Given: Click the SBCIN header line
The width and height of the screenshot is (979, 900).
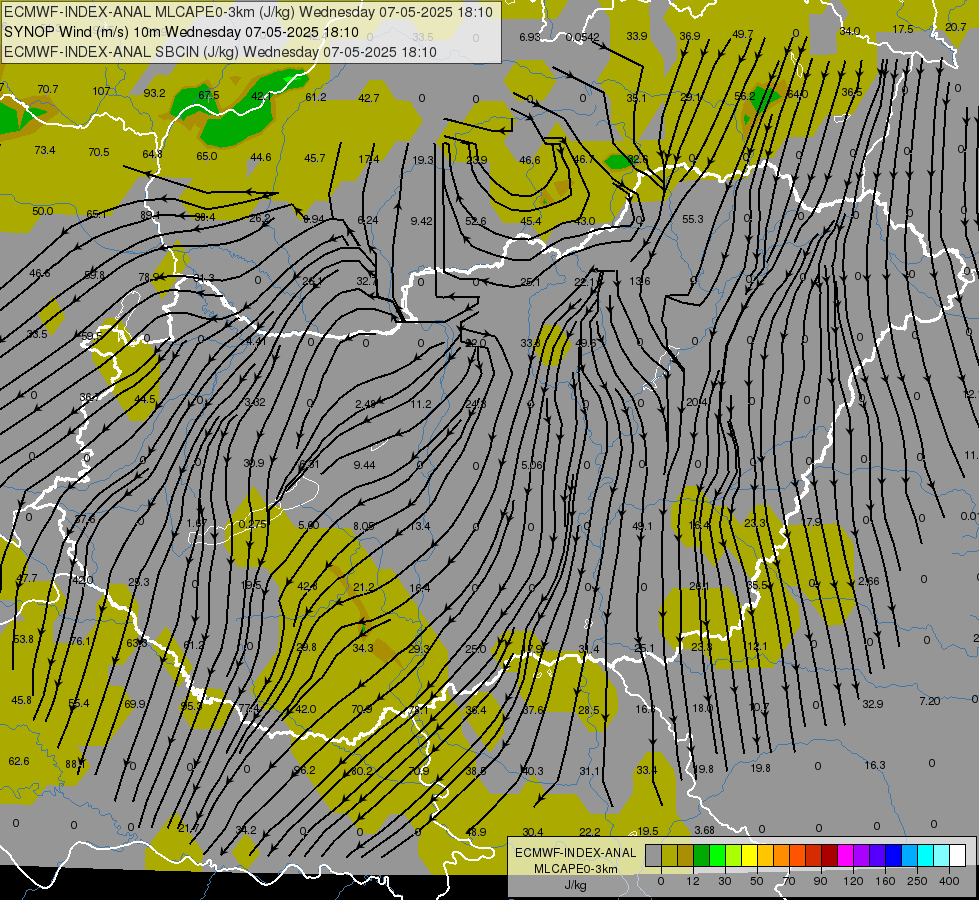Looking at the screenshot, I should pos(220,52).
